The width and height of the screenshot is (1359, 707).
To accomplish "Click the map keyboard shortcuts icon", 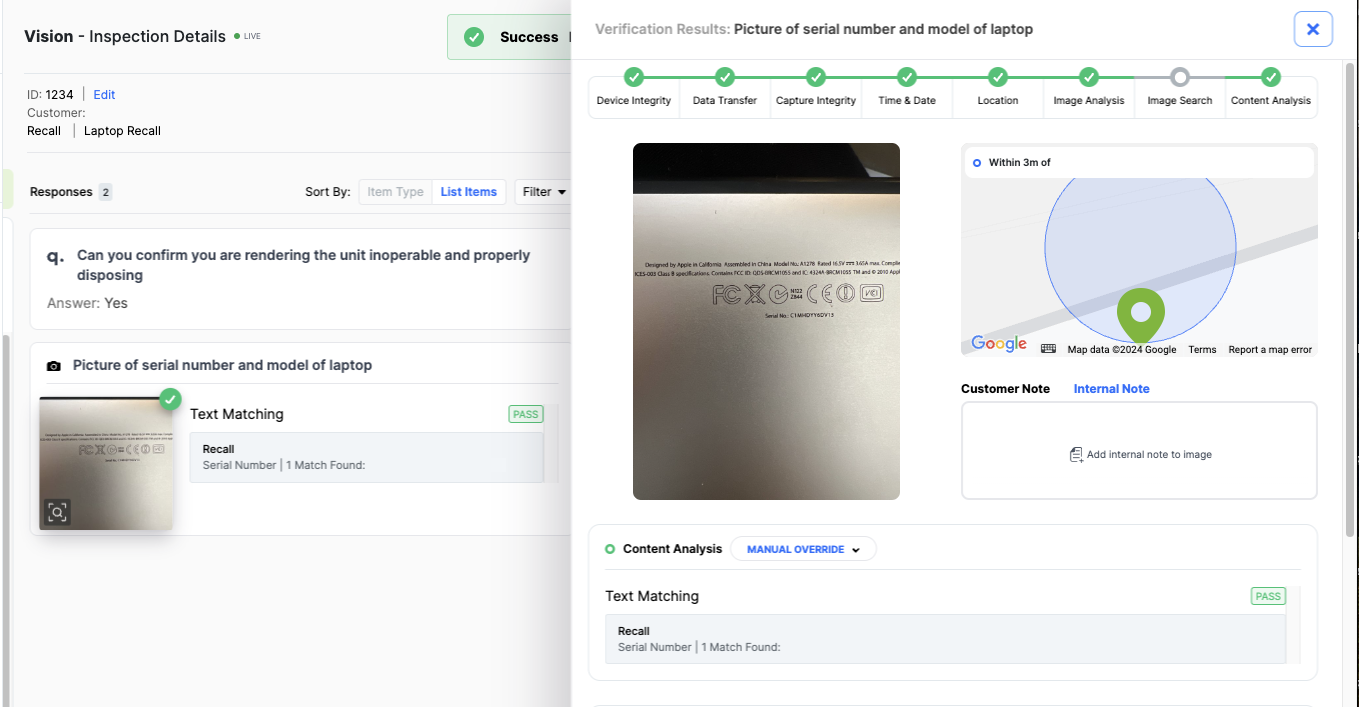I will click(1048, 349).
